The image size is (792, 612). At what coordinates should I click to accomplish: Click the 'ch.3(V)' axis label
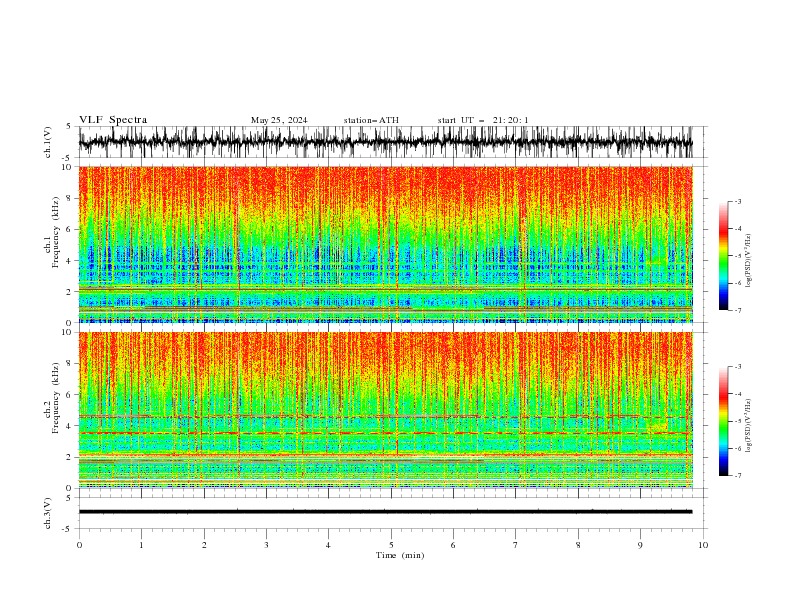[48, 513]
